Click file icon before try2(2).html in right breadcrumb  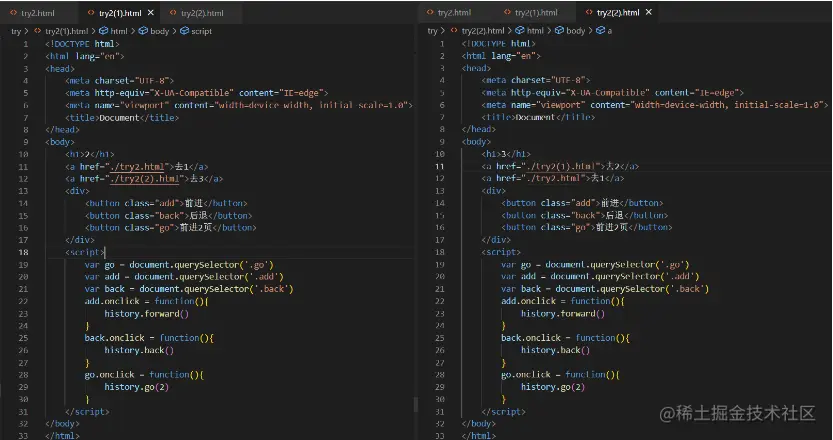pos(454,30)
